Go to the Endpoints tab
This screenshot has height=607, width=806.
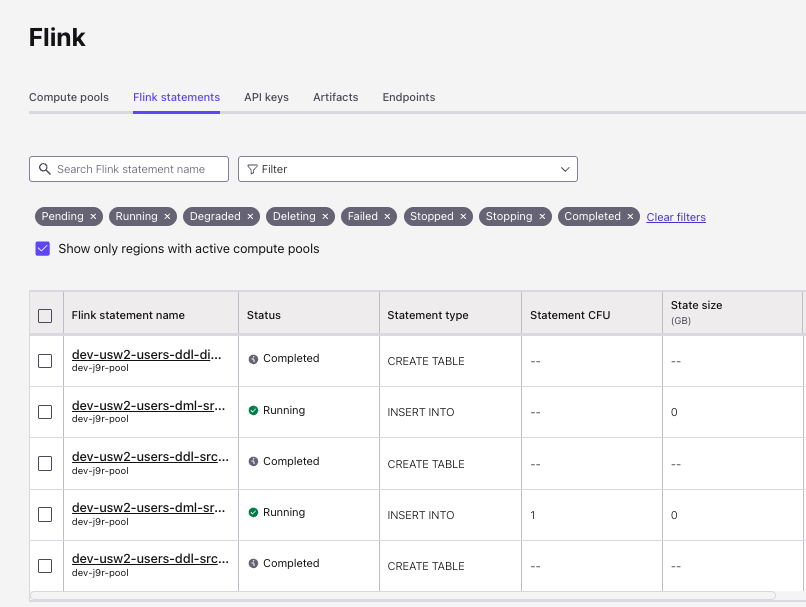tap(409, 97)
